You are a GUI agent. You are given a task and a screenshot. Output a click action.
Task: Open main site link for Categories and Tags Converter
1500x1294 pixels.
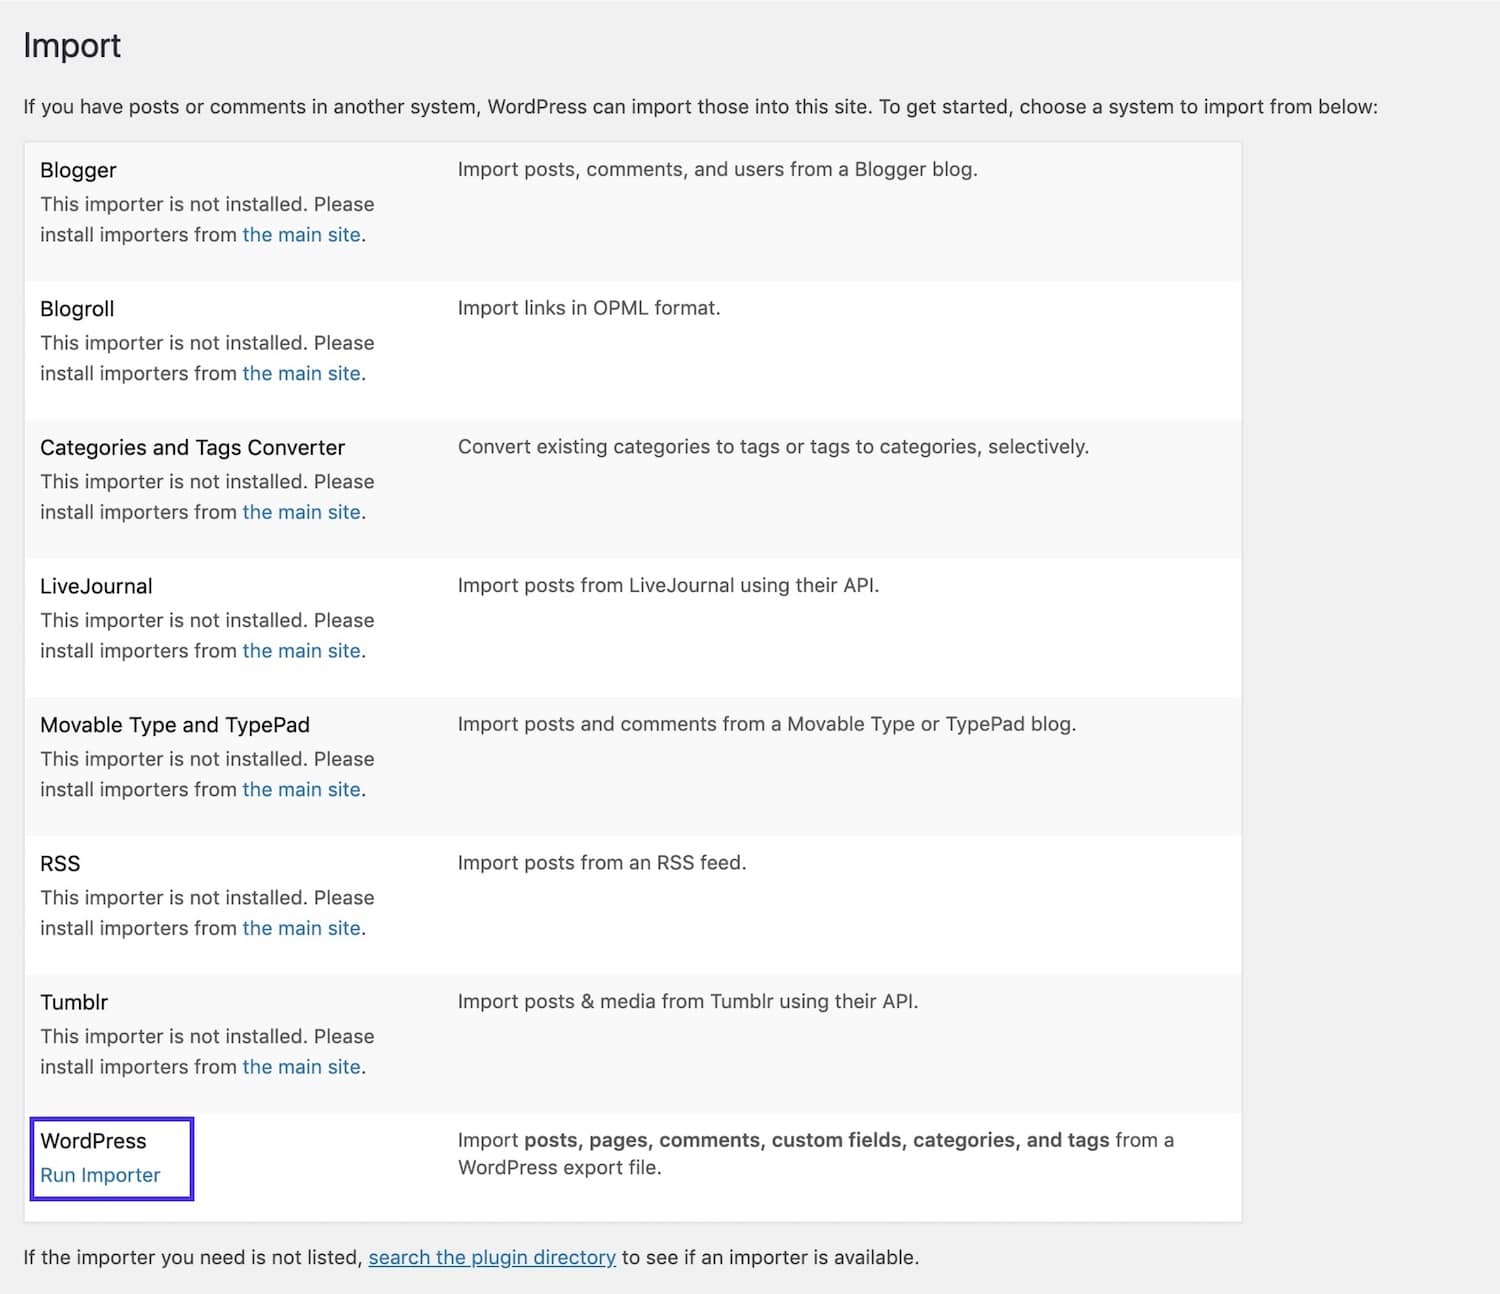pos(301,512)
